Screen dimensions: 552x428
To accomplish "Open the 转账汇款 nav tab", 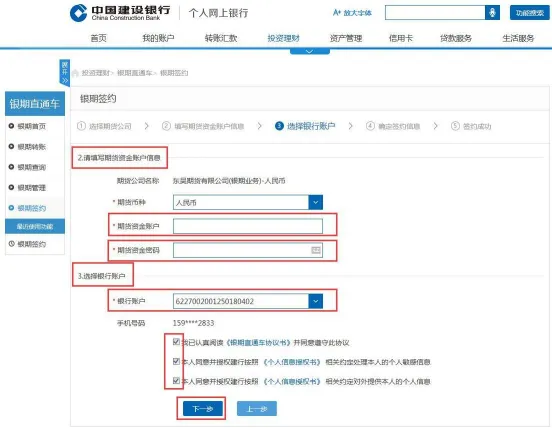I will (x=221, y=38).
